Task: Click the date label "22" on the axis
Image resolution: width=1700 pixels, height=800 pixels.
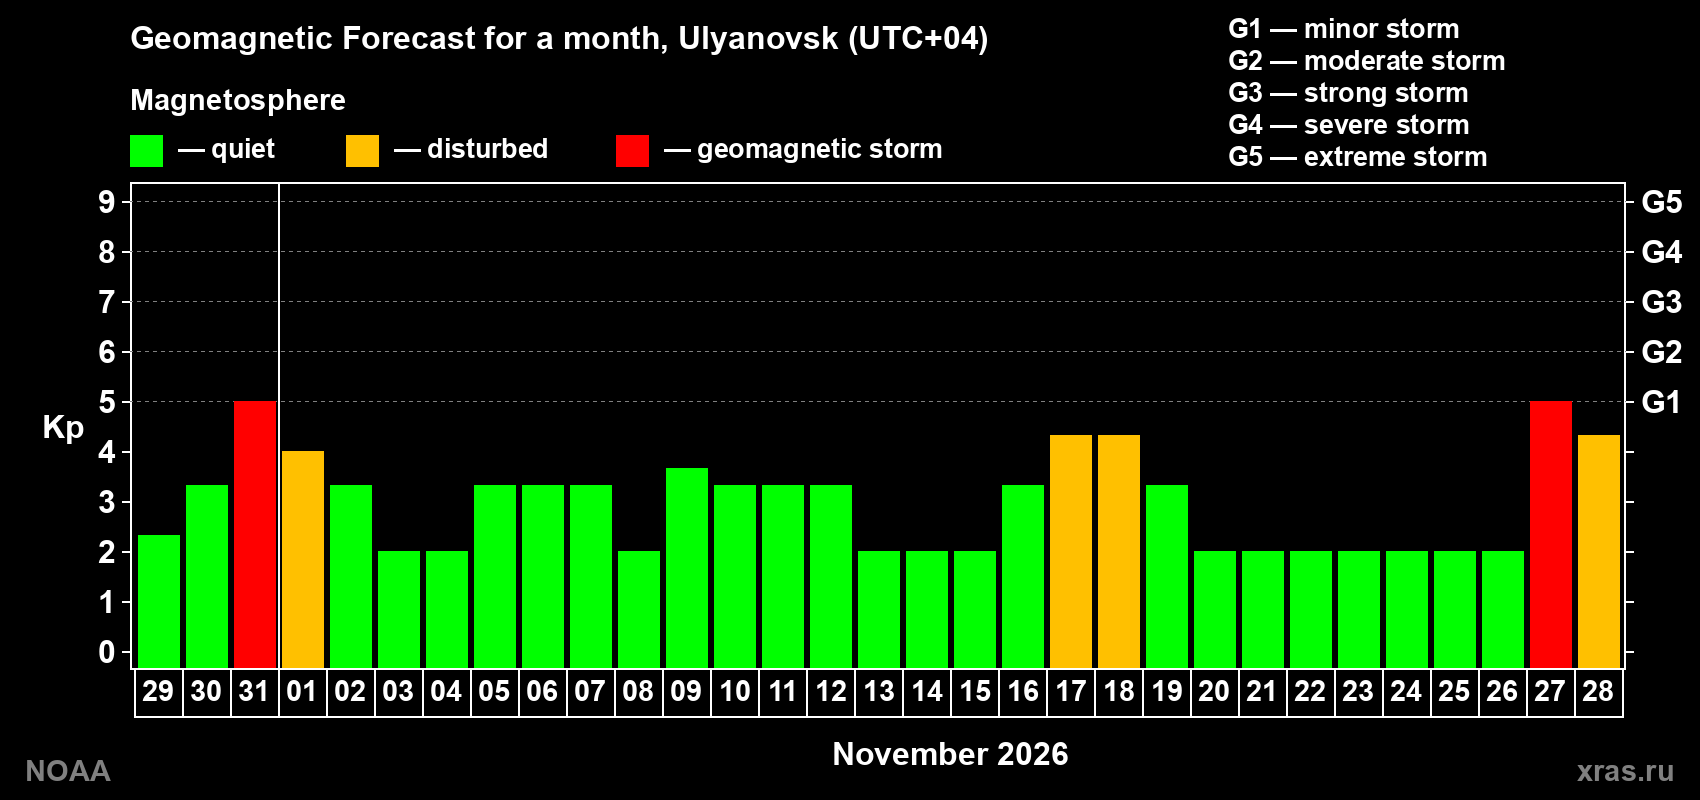Action: [x=1310, y=691]
